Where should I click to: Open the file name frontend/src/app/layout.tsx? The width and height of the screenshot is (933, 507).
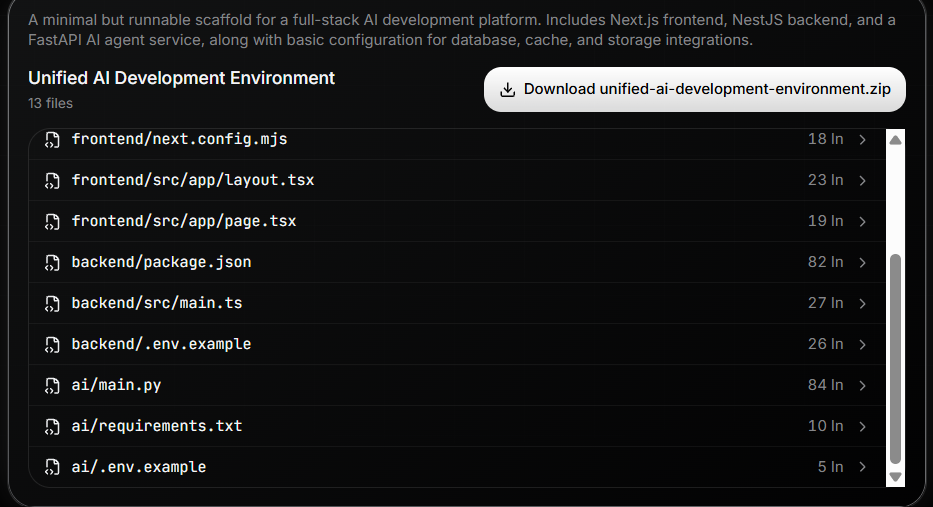tap(193, 180)
